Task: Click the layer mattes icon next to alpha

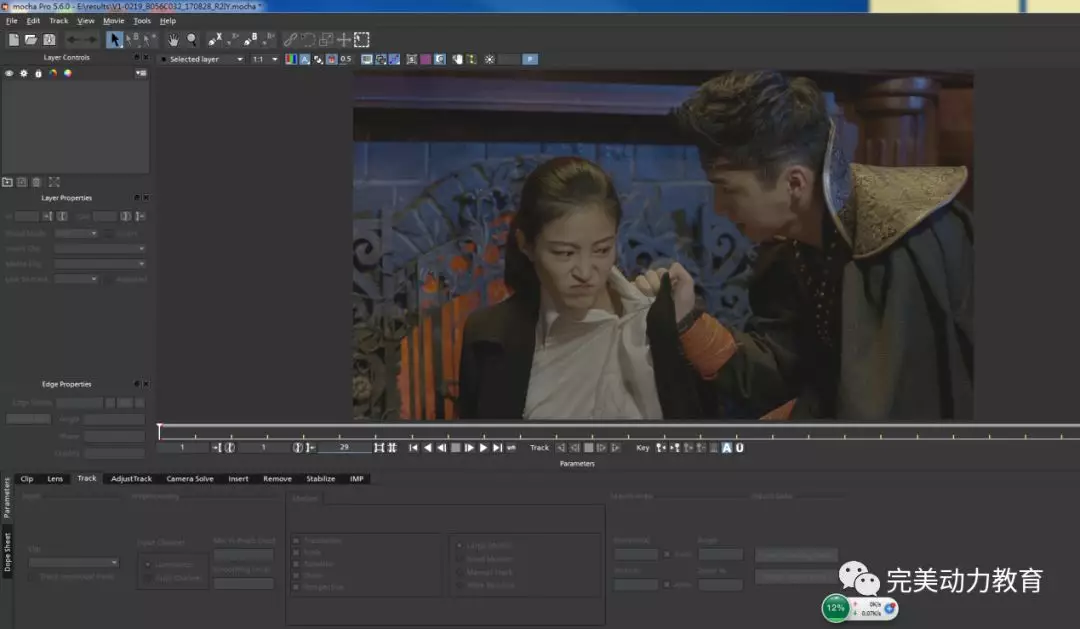Action: point(318,59)
